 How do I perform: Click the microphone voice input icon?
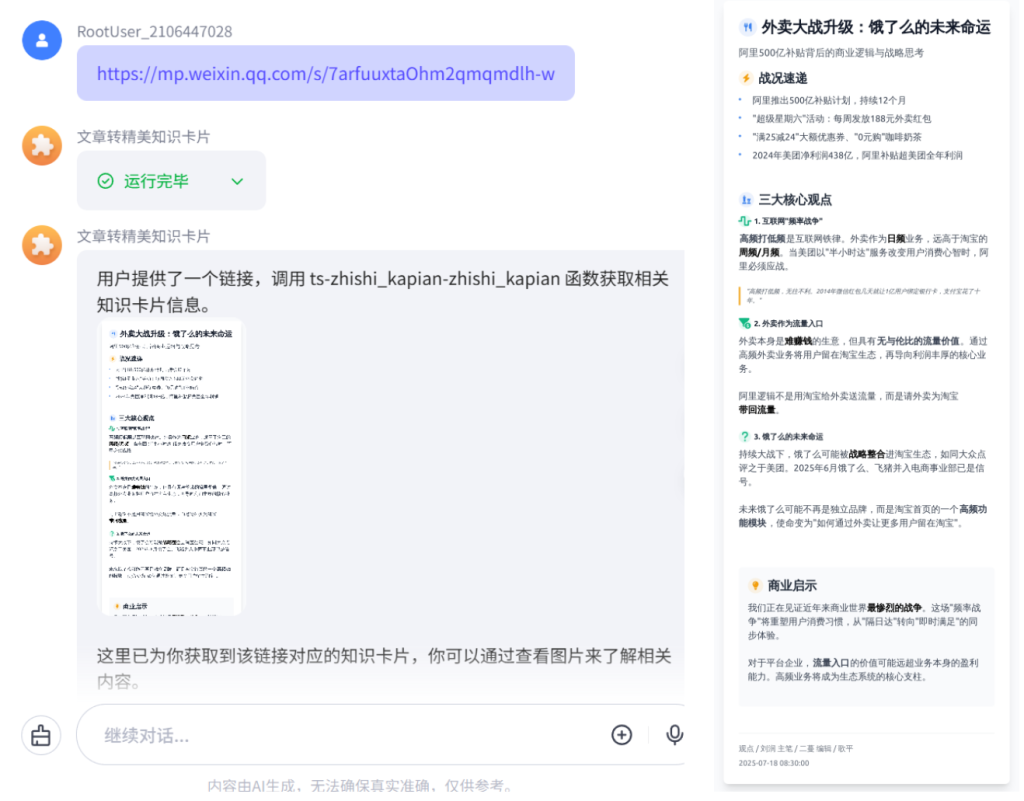coord(674,734)
